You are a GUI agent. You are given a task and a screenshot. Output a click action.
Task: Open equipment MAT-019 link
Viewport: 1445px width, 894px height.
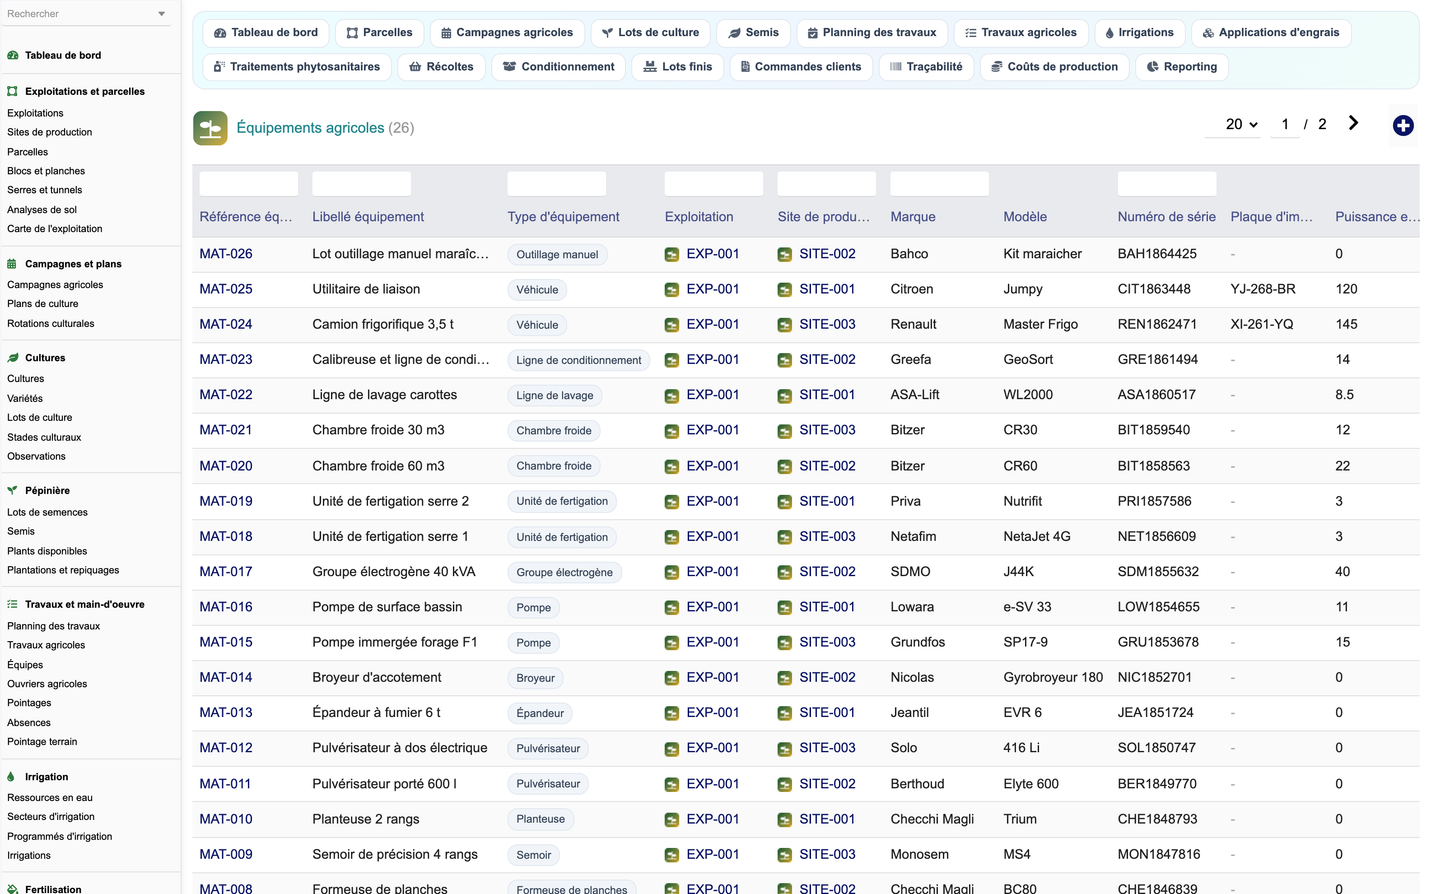click(x=226, y=501)
